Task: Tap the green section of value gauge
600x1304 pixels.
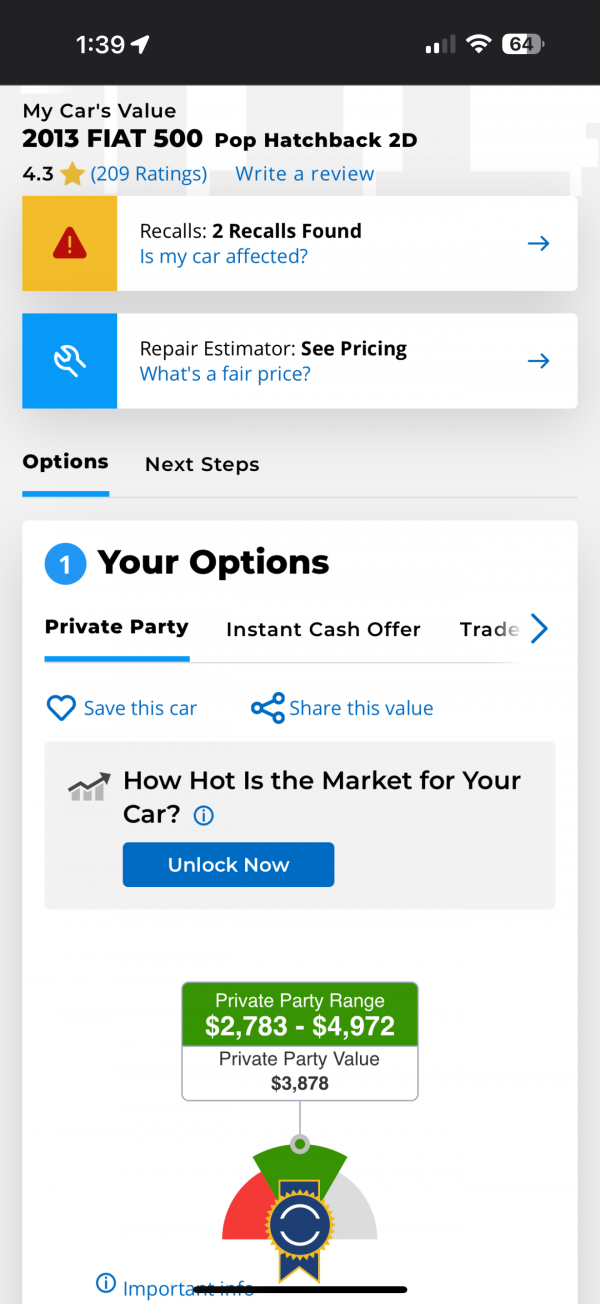Action: (299, 1165)
